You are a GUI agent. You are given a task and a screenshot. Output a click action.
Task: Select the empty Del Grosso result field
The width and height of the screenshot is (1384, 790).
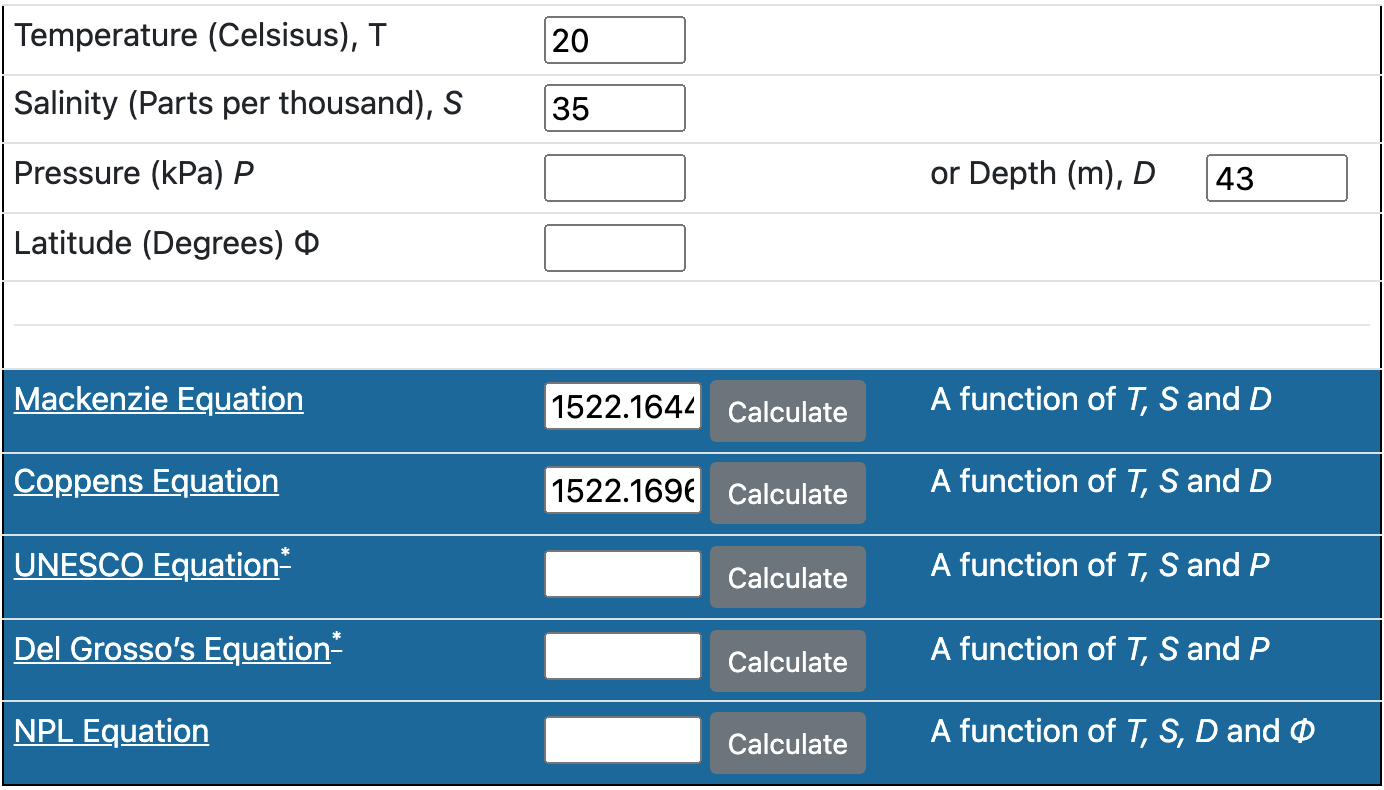[x=623, y=657]
